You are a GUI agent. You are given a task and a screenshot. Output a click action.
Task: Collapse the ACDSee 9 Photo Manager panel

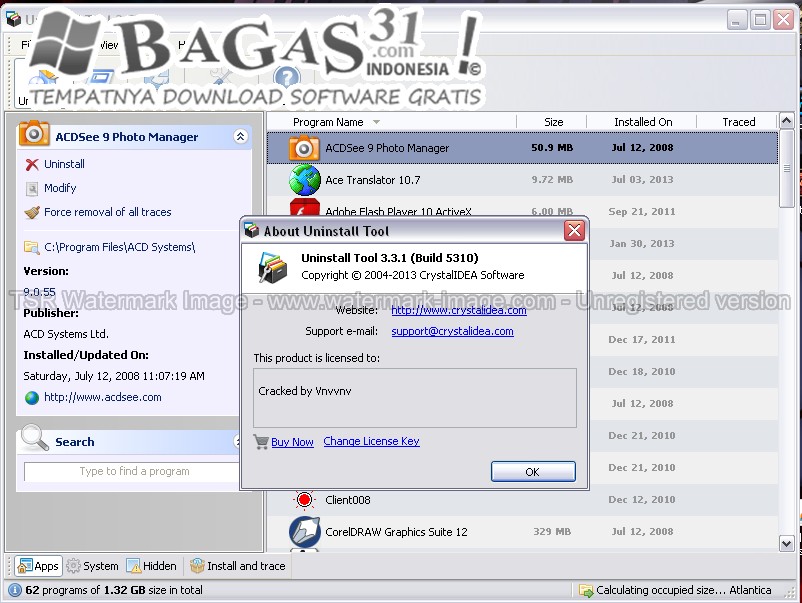pos(240,137)
